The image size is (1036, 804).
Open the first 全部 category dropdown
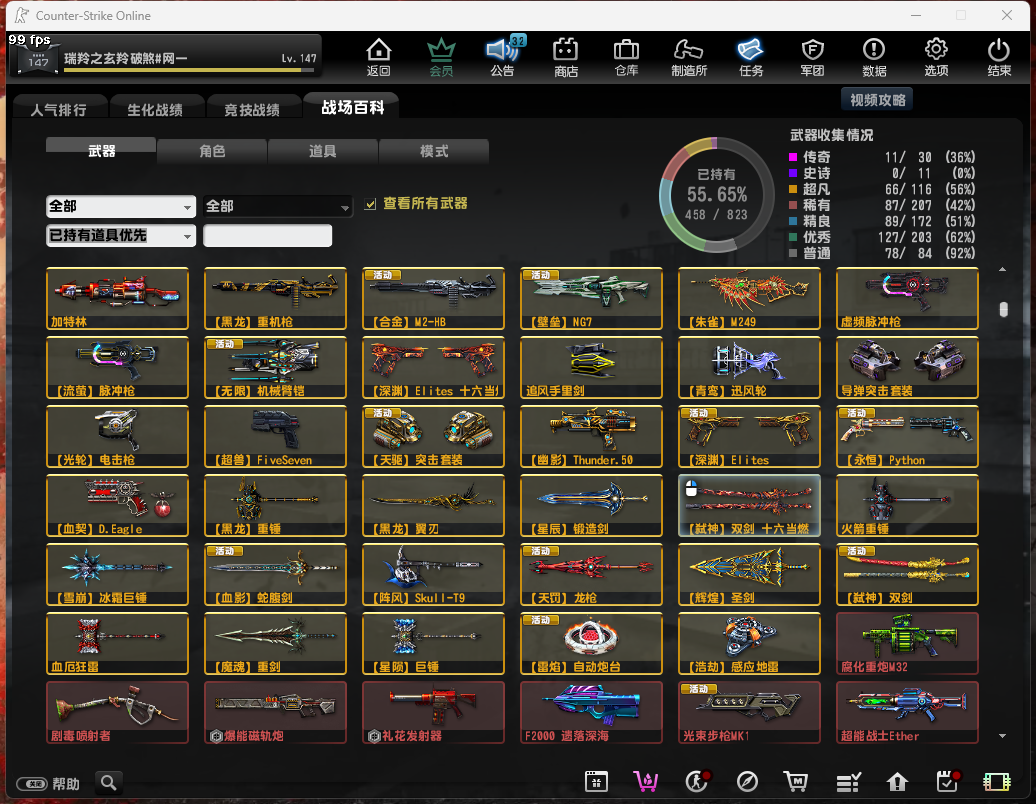coord(121,207)
